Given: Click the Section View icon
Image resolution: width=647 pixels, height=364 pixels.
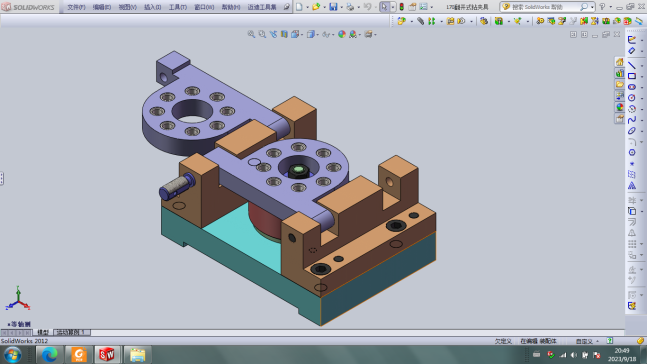Looking at the screenshot, I should click(284, 34).
